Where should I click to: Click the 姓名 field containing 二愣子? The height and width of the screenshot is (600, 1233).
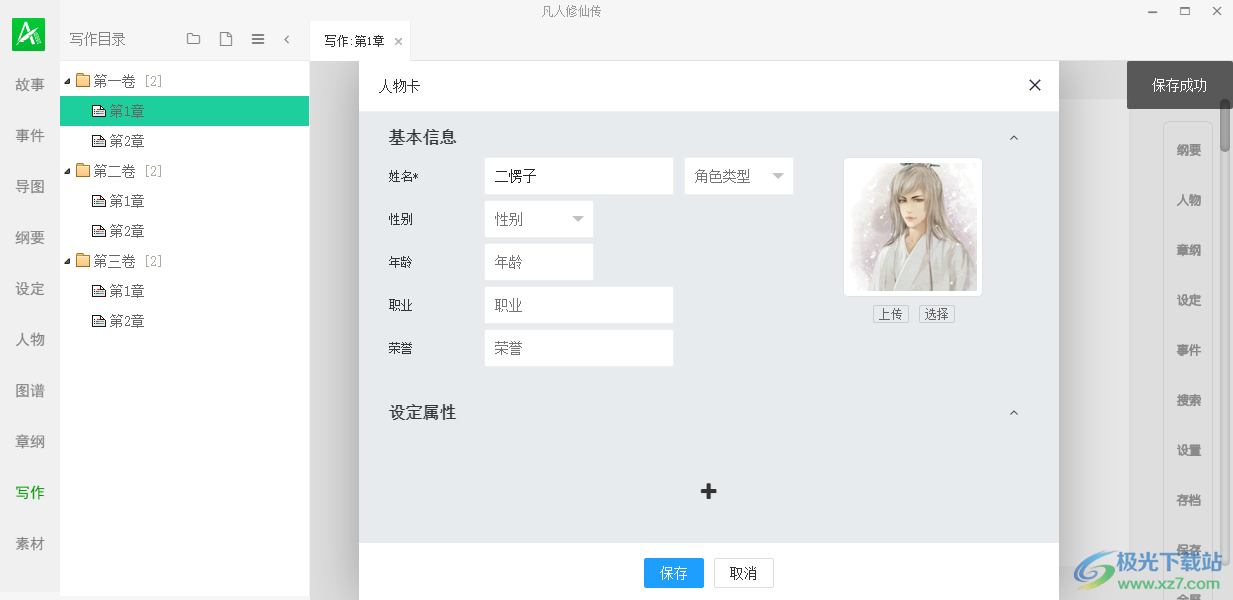tap(578, 175)
